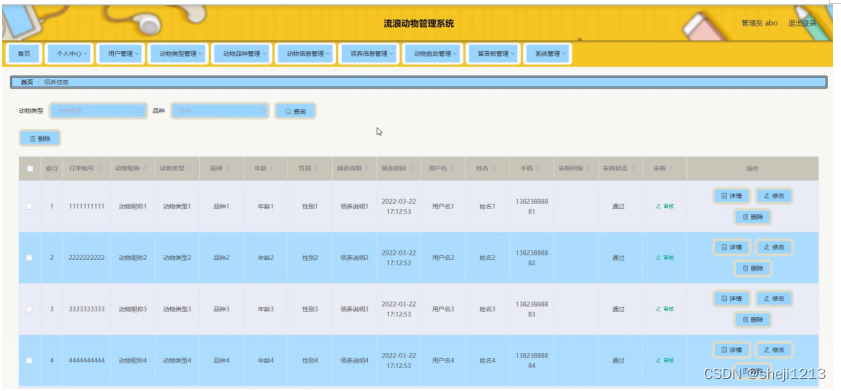Expand the 领养信息管理 dropdown menu
Screen dimensions: 841x391
point(368,54)
